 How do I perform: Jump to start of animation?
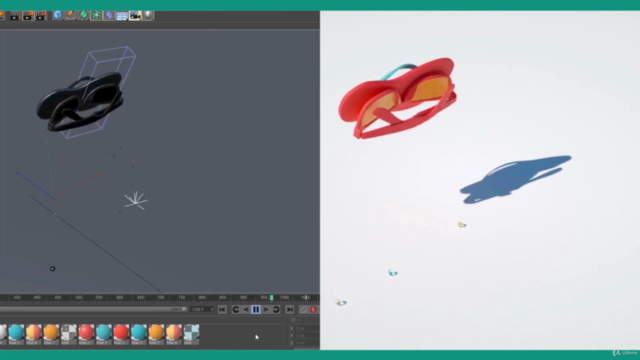pos(222,310)
